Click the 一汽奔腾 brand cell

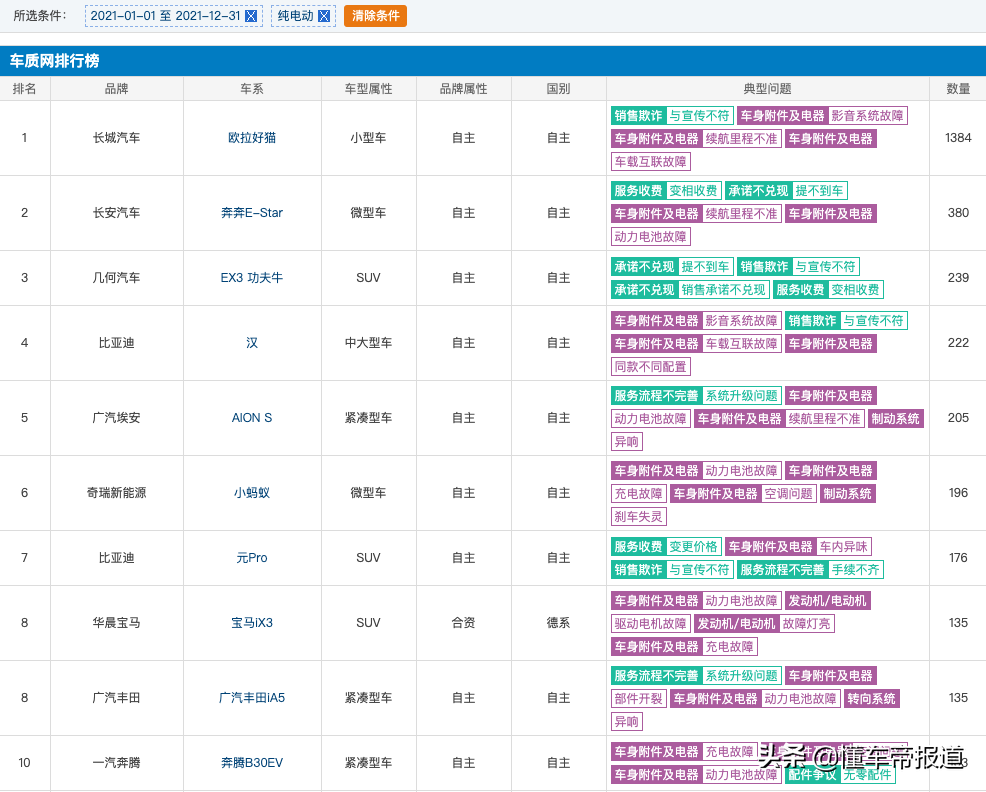click(116, 762)
